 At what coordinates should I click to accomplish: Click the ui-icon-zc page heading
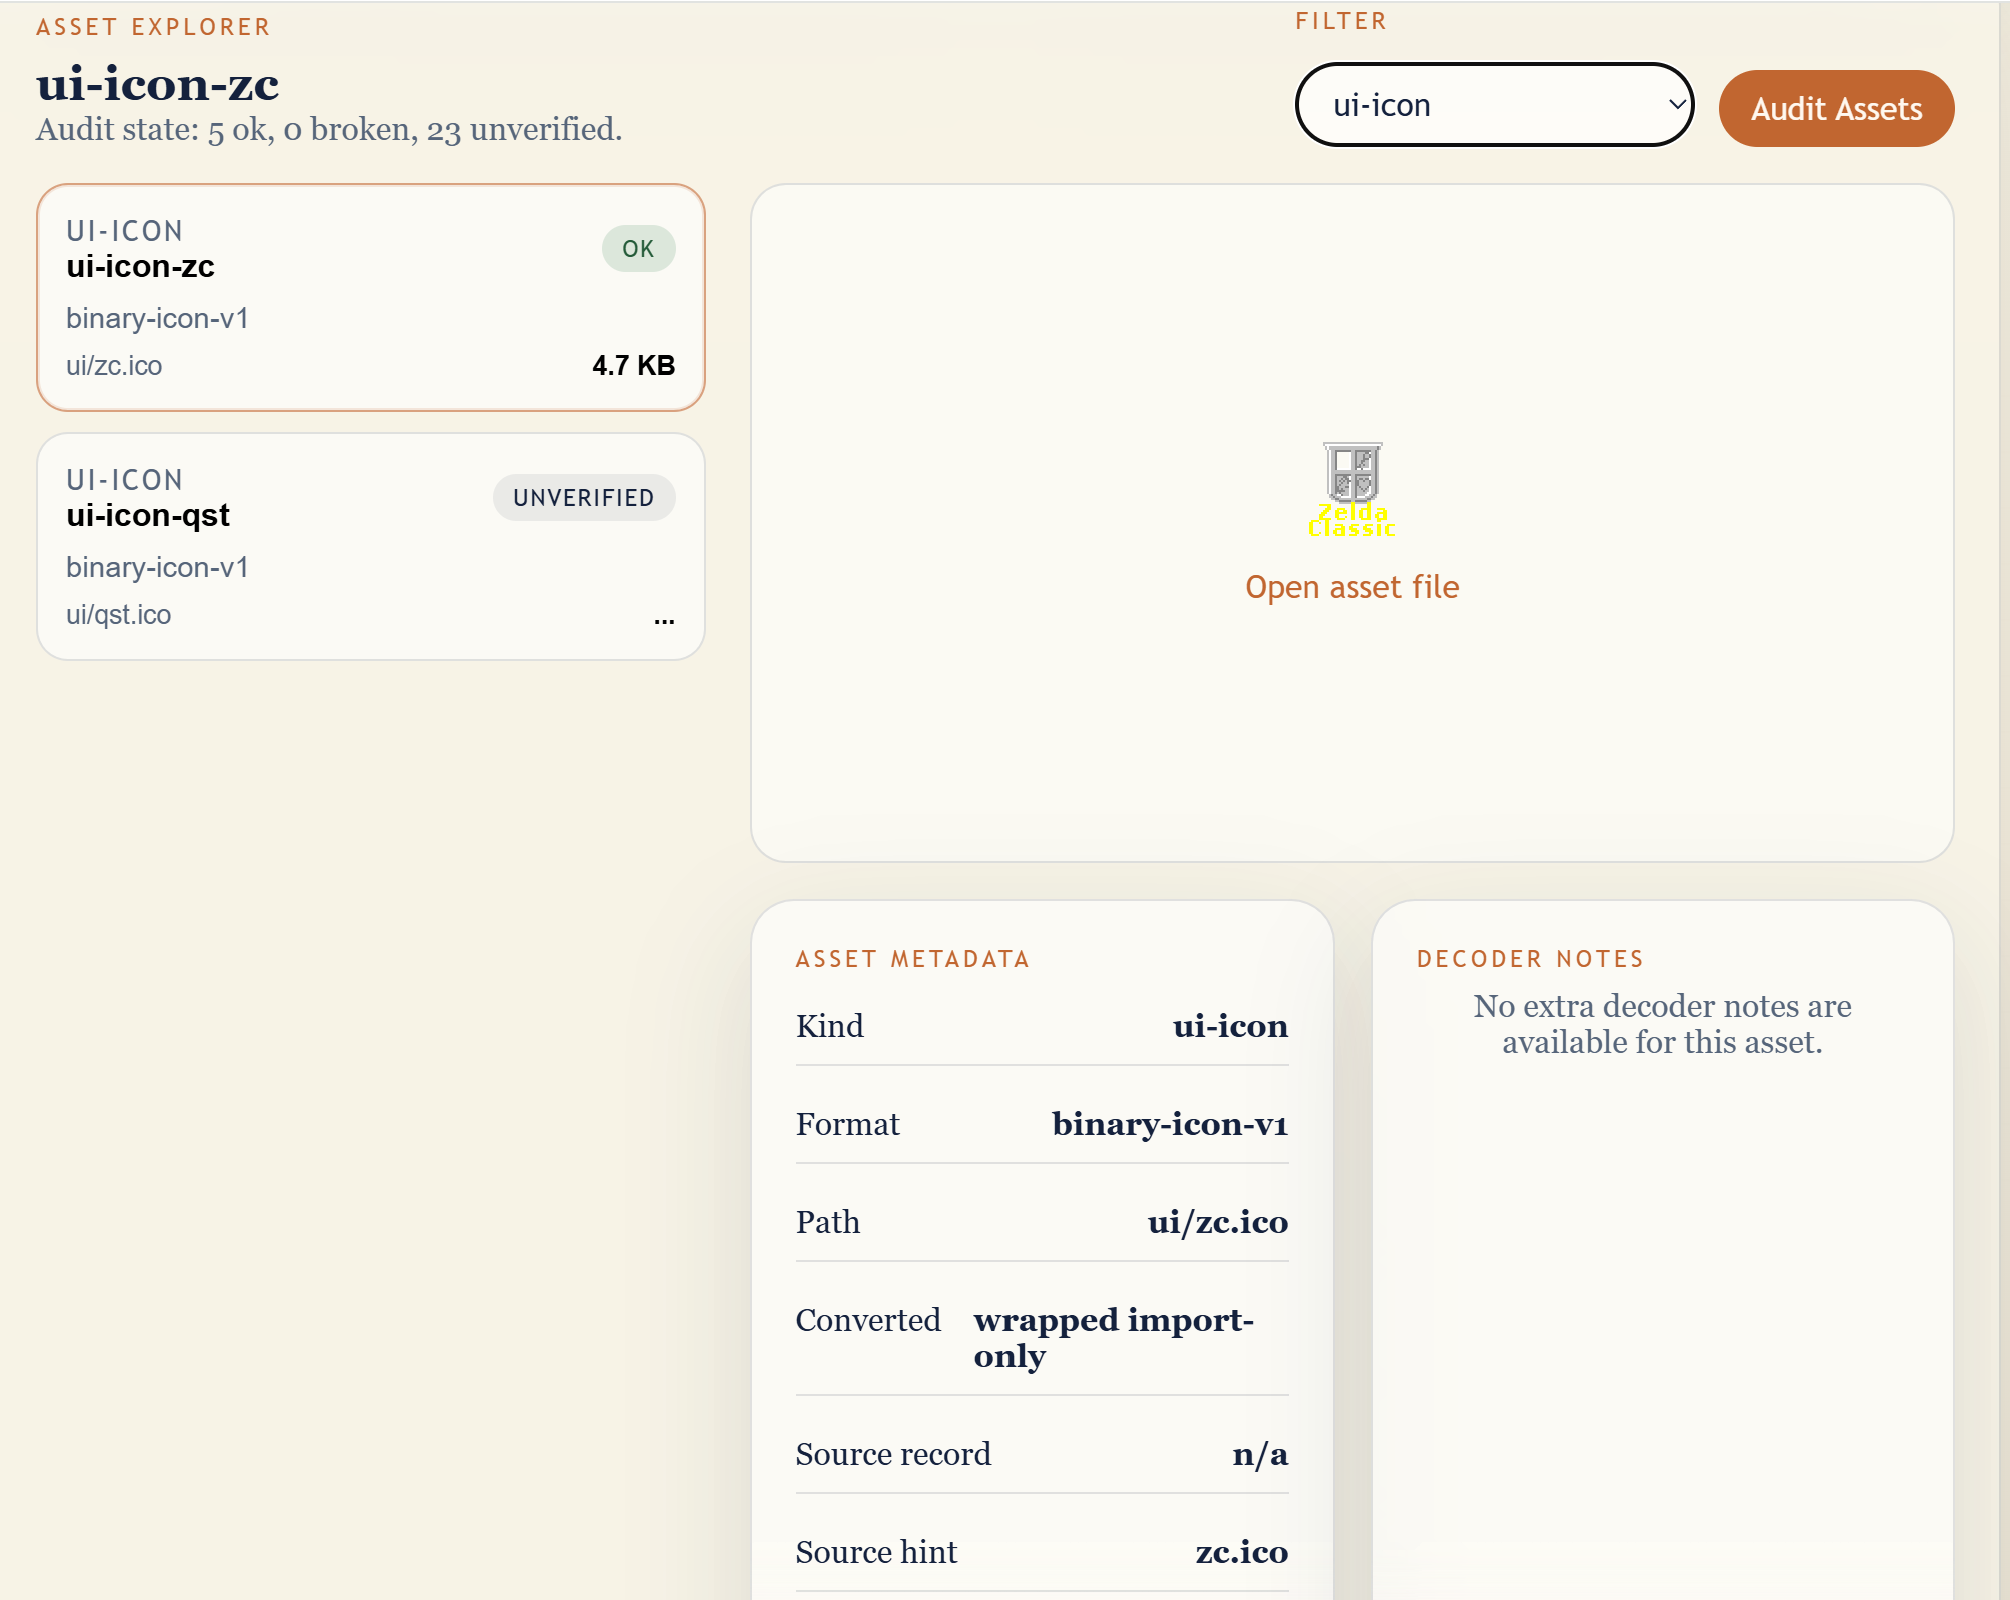click(158, 83)
